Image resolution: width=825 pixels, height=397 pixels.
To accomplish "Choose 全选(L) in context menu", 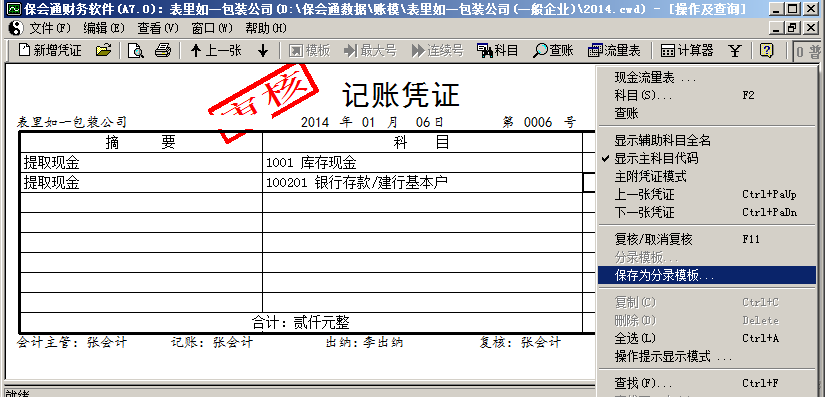I will [707, 338].
